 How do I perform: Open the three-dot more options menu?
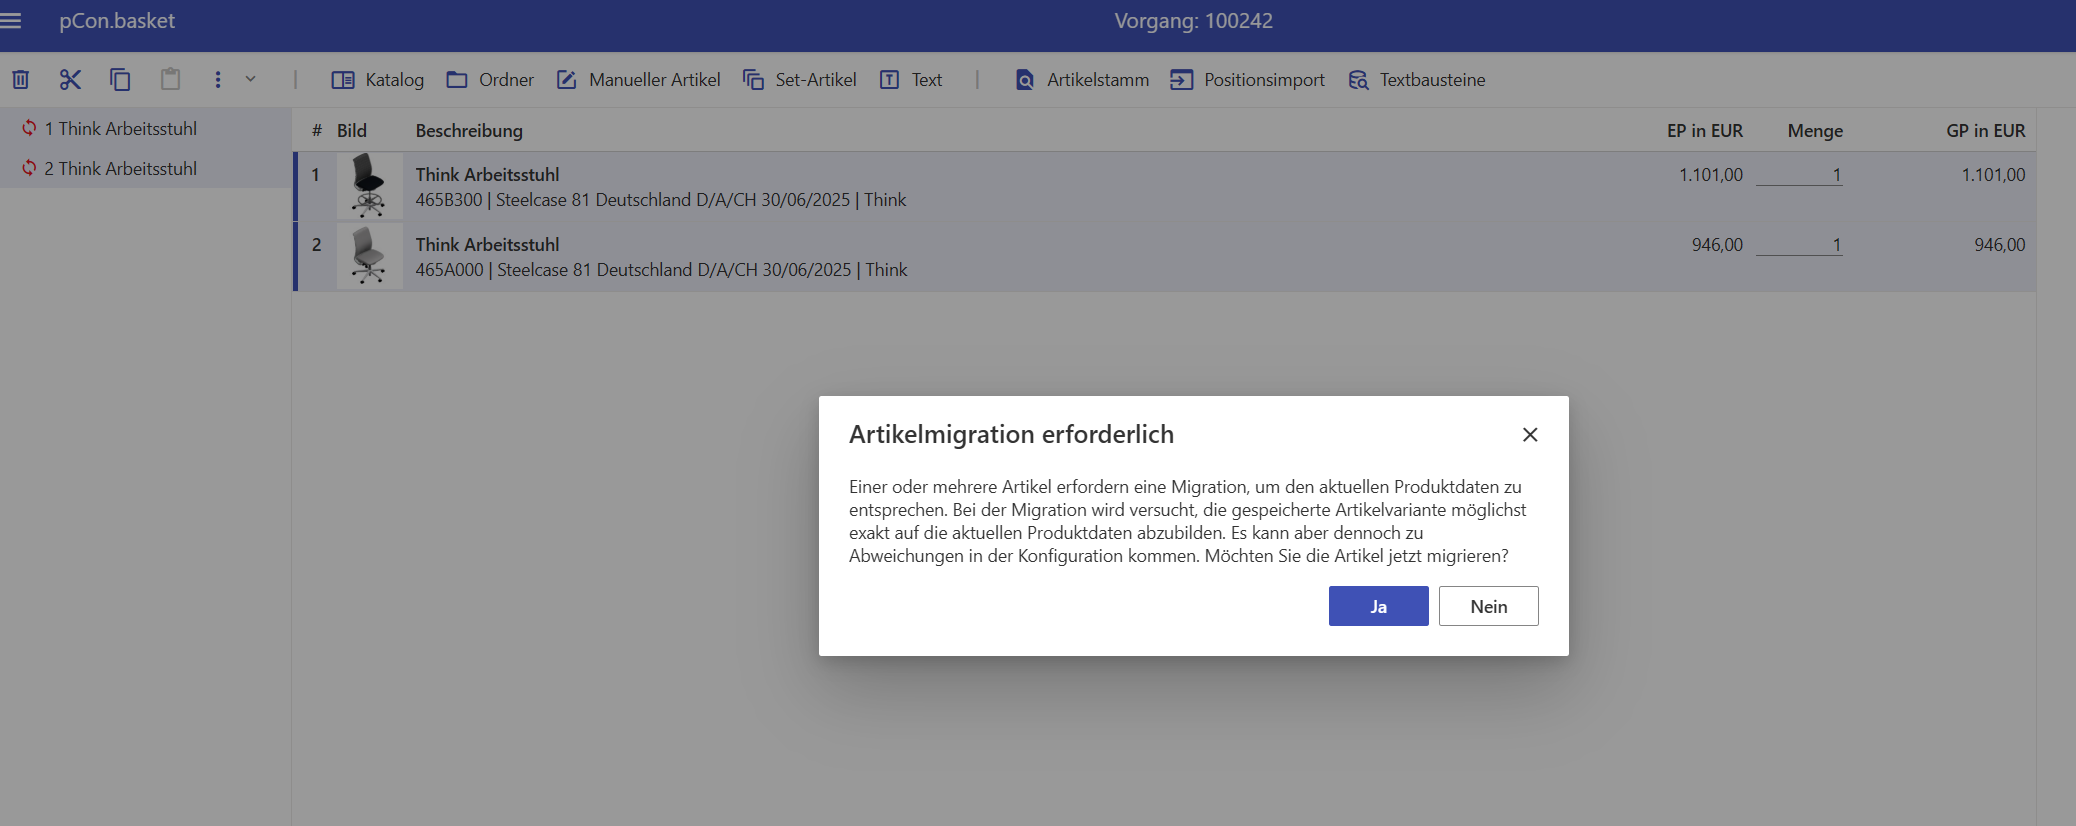coord(218,79)
